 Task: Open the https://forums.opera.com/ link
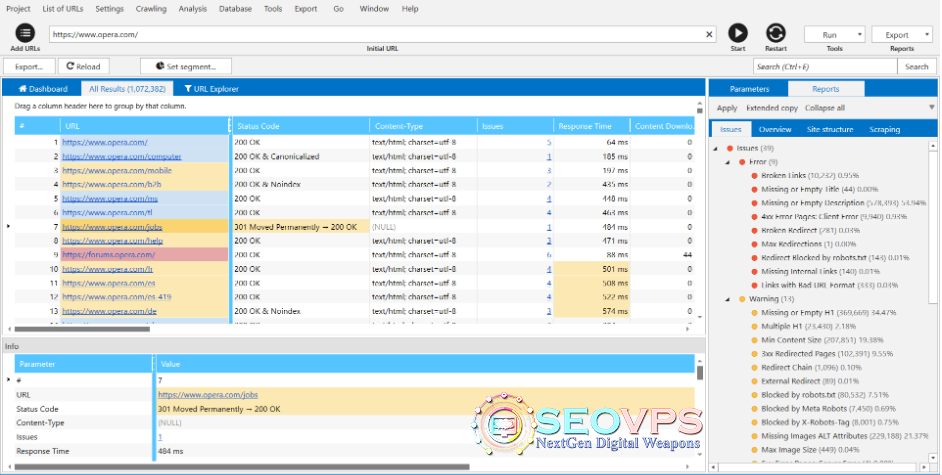pos(108,255)
